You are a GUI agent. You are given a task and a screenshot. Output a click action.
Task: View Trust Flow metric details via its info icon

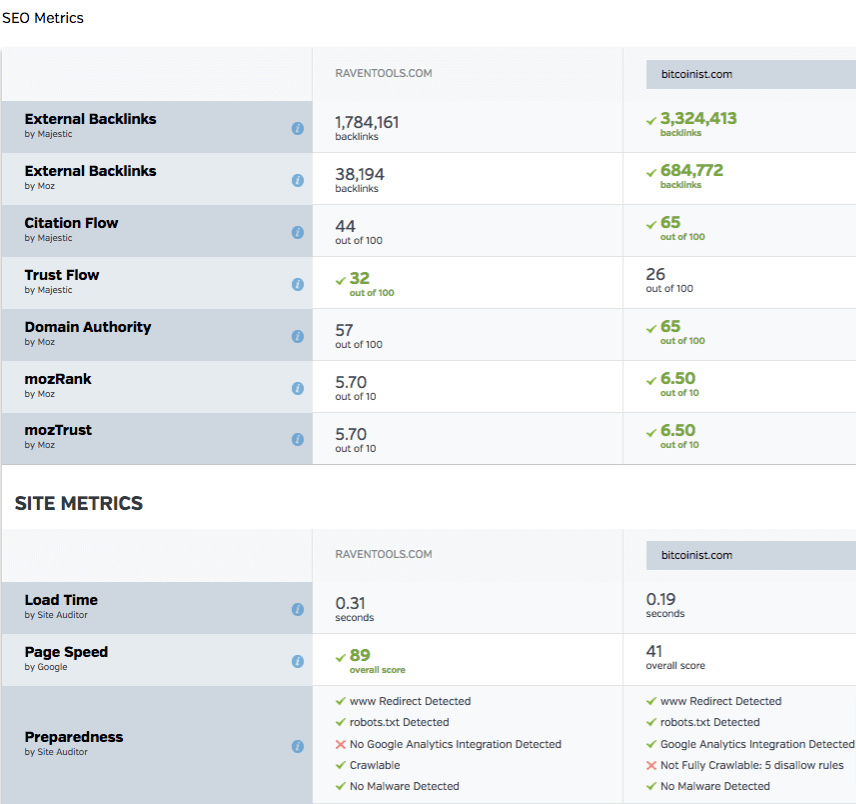[297, 284]
